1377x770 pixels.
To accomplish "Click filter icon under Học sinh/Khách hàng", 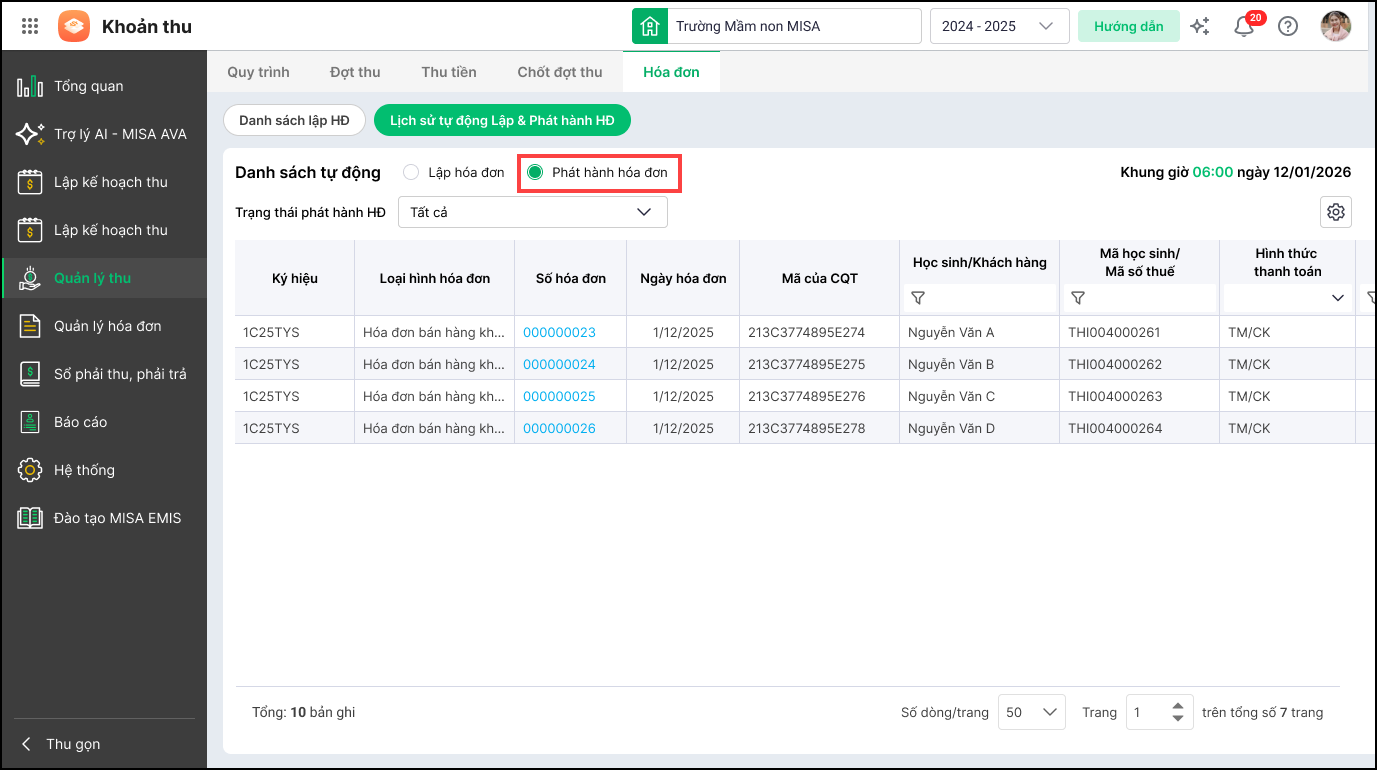I will tap(918, 298).
